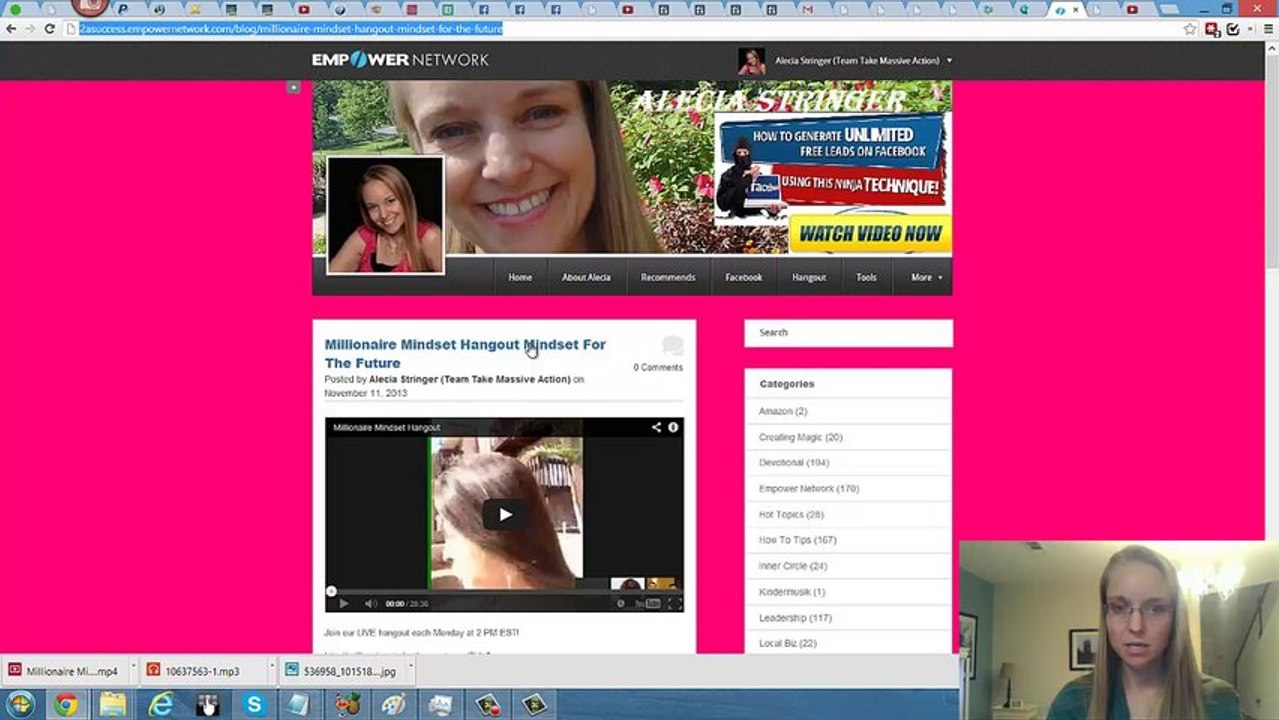Mute the video with the speaker icon
Image resolution: width=1279 pixels, height=720 pixels.
tap(370, 603)
